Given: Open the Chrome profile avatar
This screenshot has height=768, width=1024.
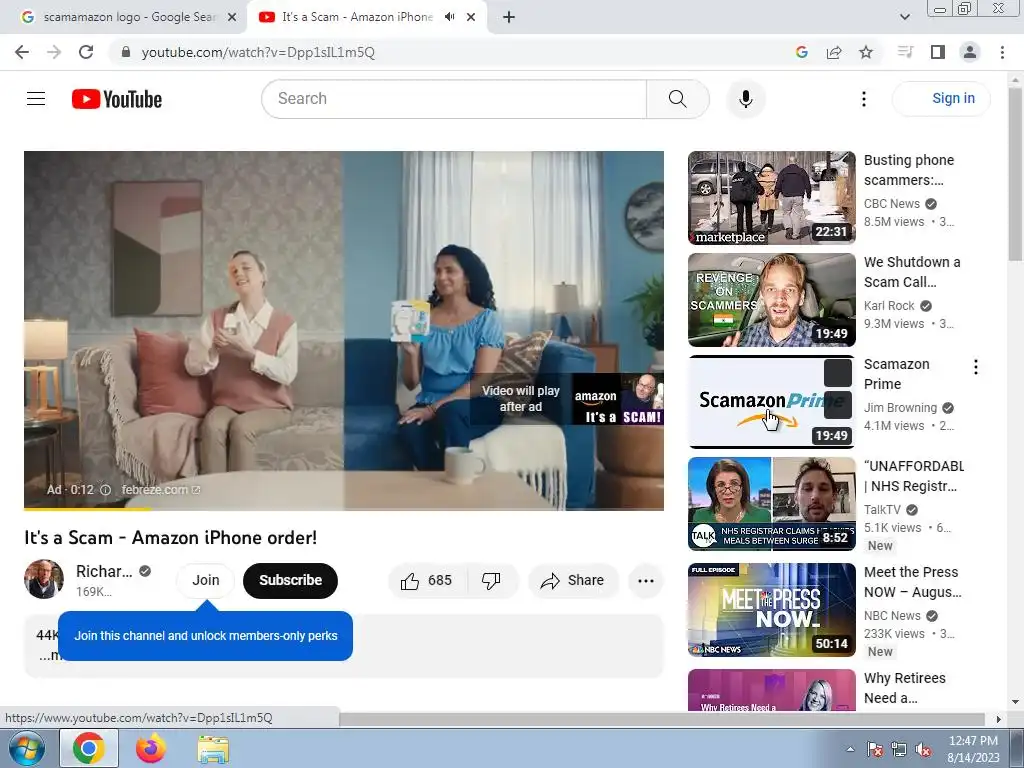Looking at the screenshot, I should click(x=970, y=52).
